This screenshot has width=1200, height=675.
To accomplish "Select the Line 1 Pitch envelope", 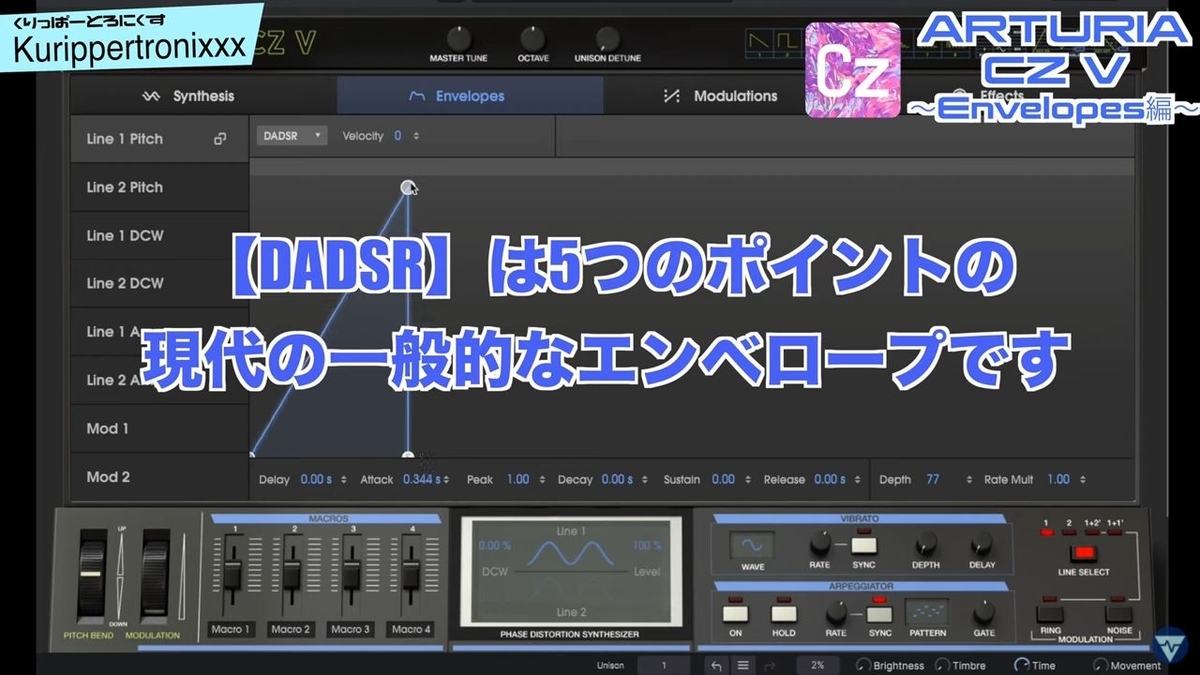I will [160, 139].
